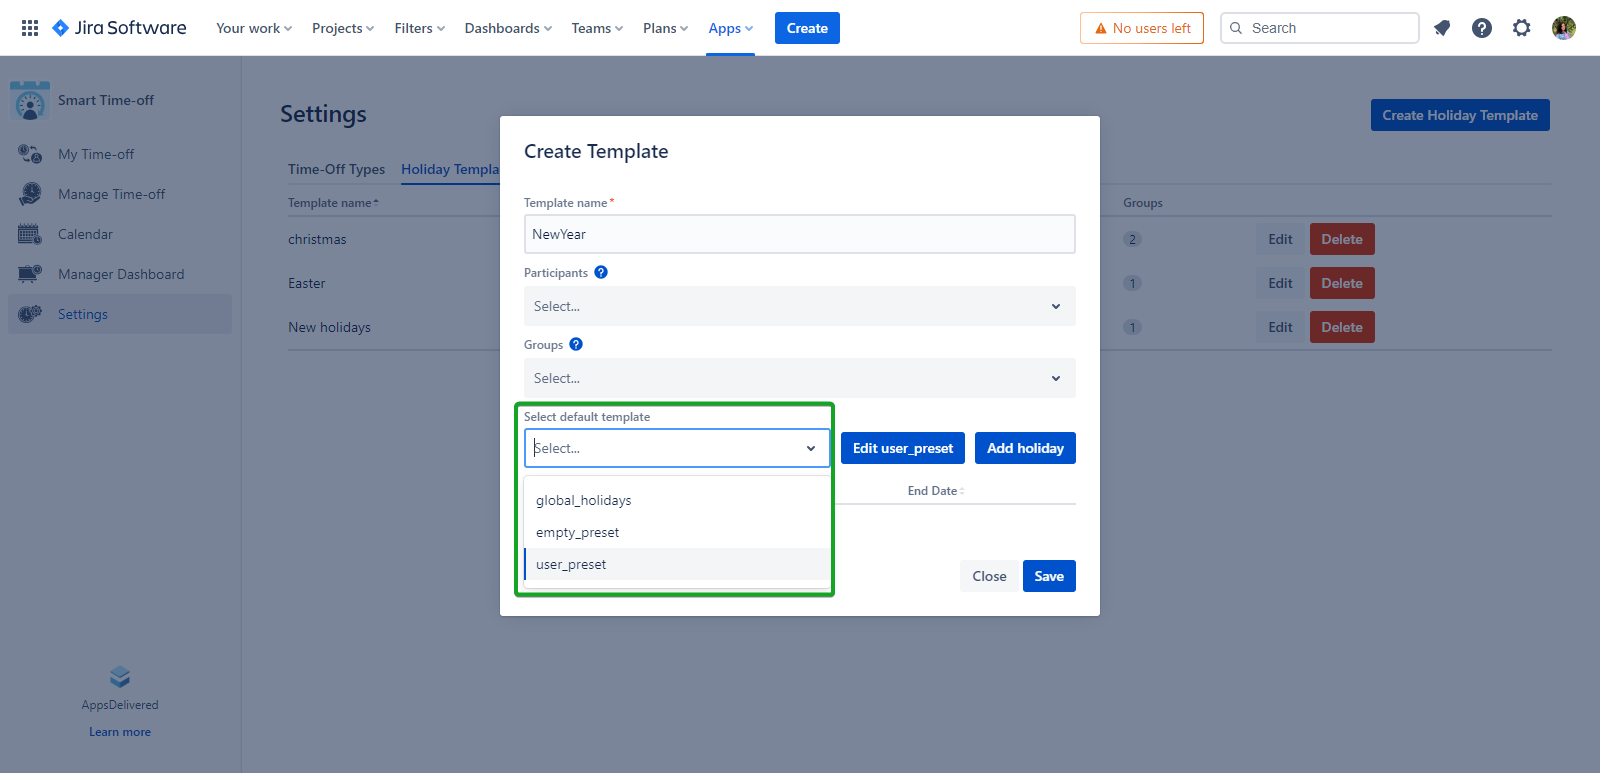Image resolution: width=1600 pixels, height=773 pixels.
Task: Open the Dashboards menu
Action: pyautogui.click(x=507, y=28)
